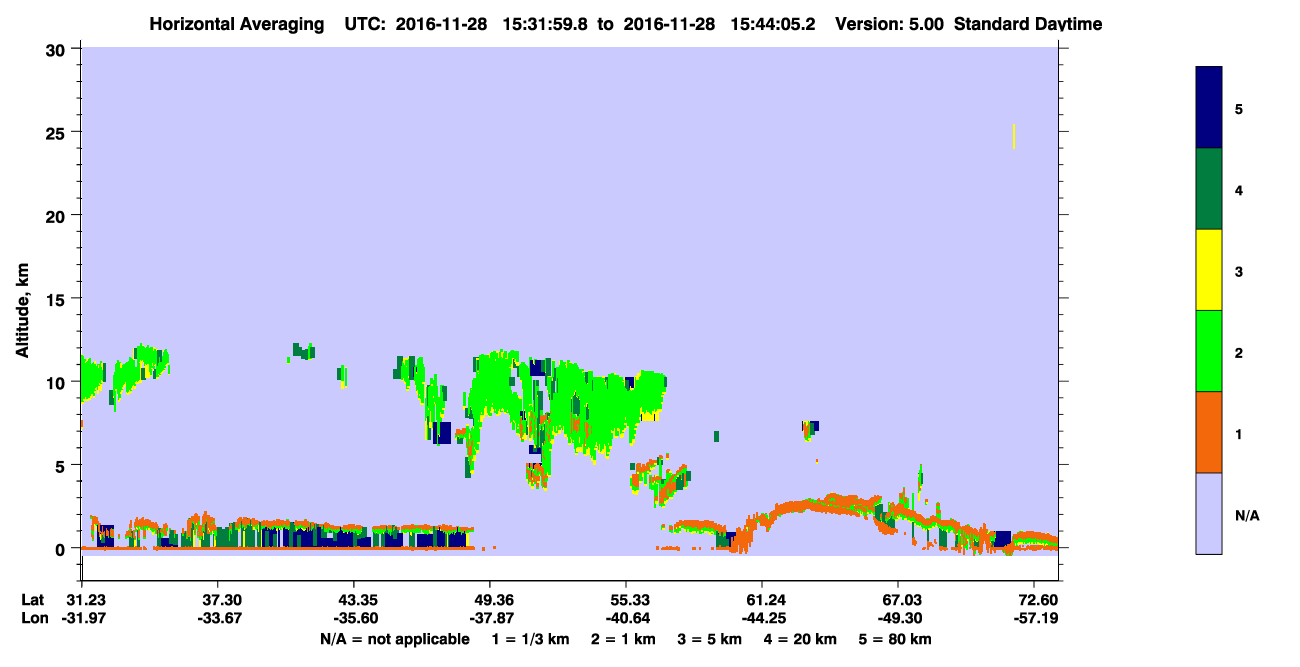Click the '2 = 1 km' legend text
1300x667 pixels.
pos(623,639)
